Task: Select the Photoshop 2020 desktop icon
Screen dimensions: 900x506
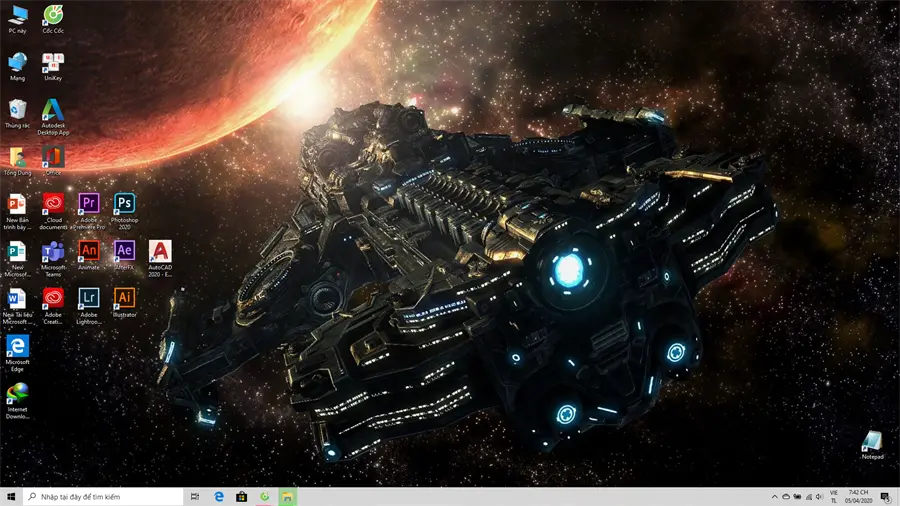Action: coord(124,211)
